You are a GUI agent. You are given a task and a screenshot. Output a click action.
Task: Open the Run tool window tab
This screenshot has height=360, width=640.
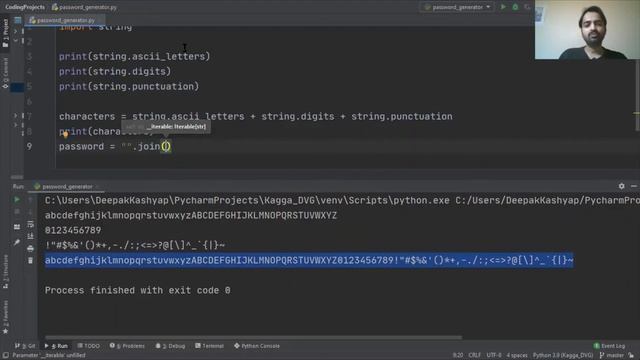coord(56,346)
